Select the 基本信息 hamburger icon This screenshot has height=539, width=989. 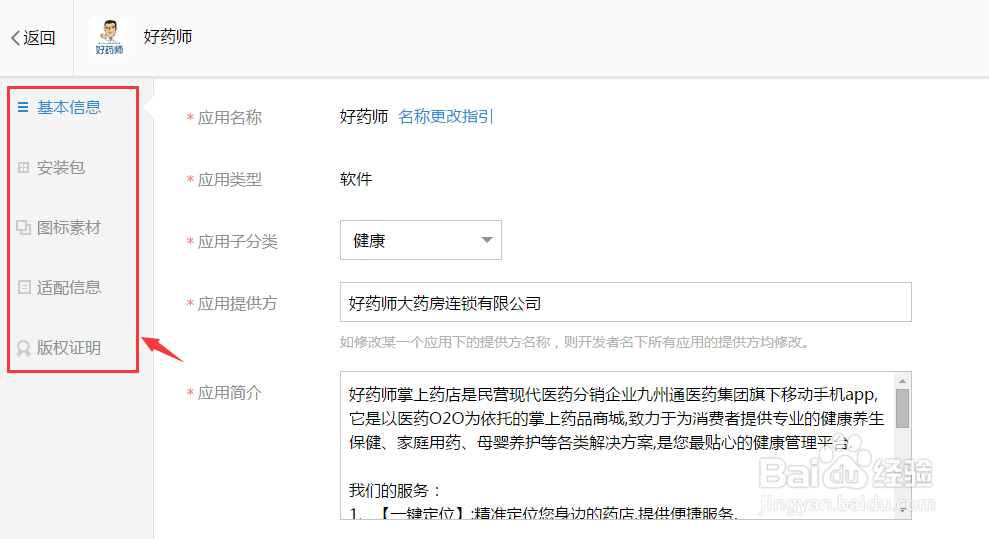[x=23, y=107]
